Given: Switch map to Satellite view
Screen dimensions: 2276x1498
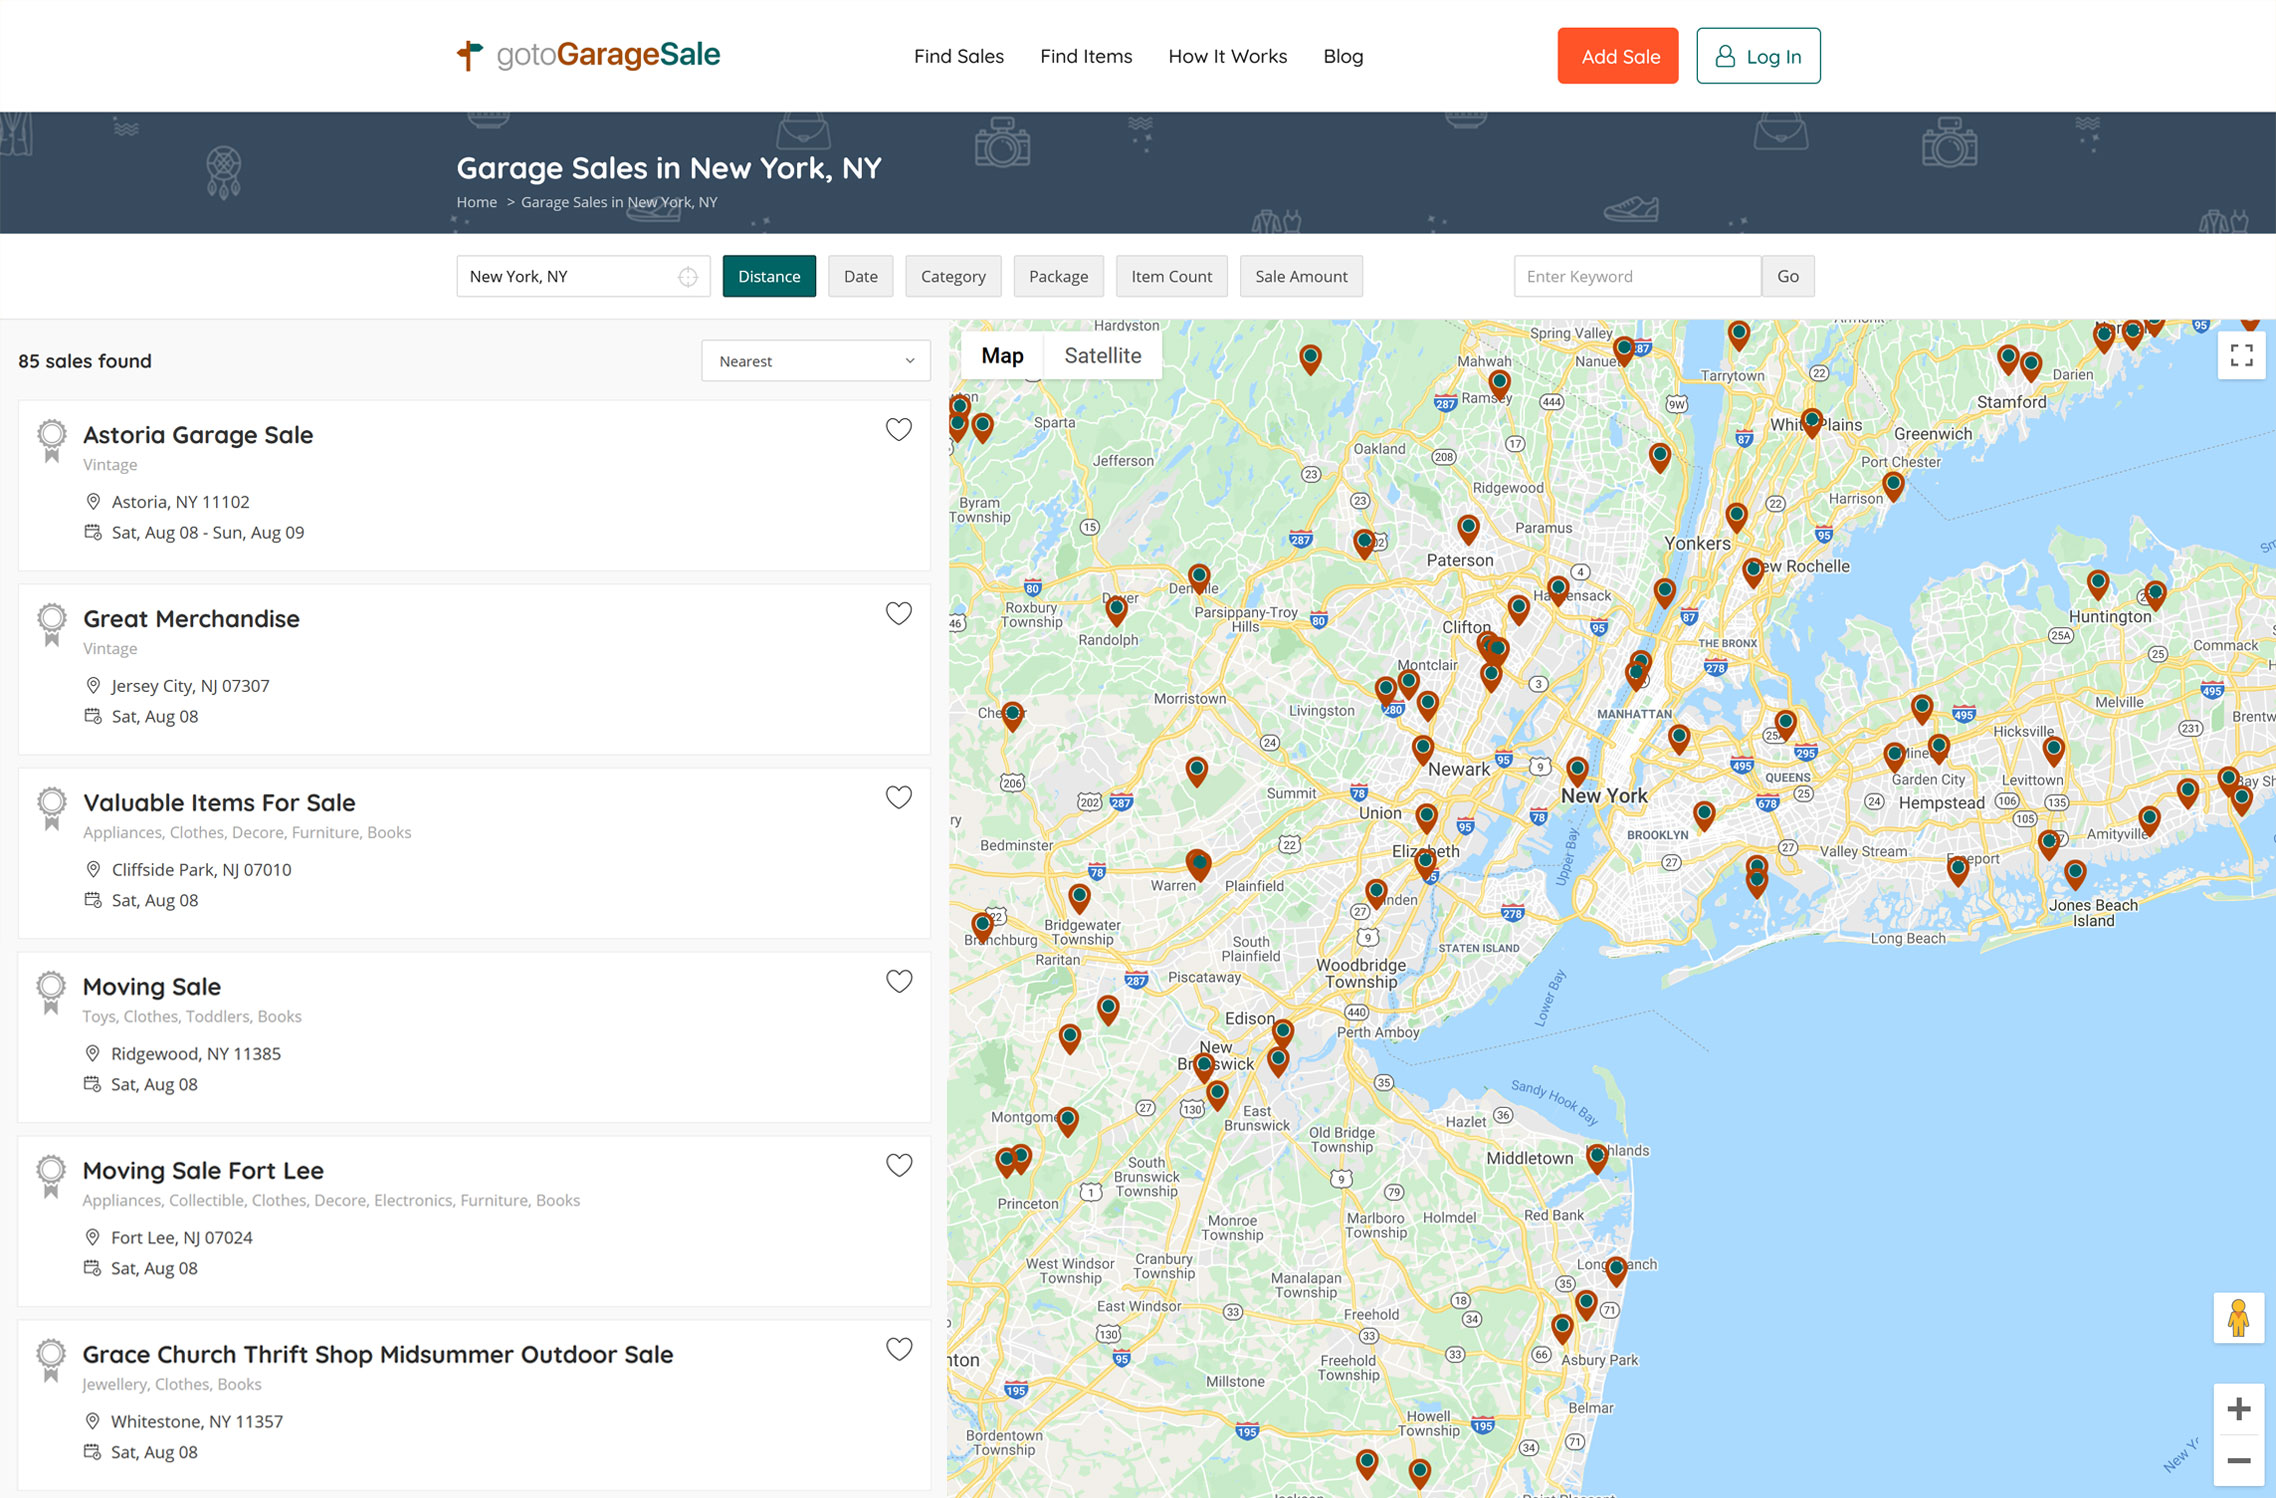Looking at the screenshot, I should point(1102,356).
